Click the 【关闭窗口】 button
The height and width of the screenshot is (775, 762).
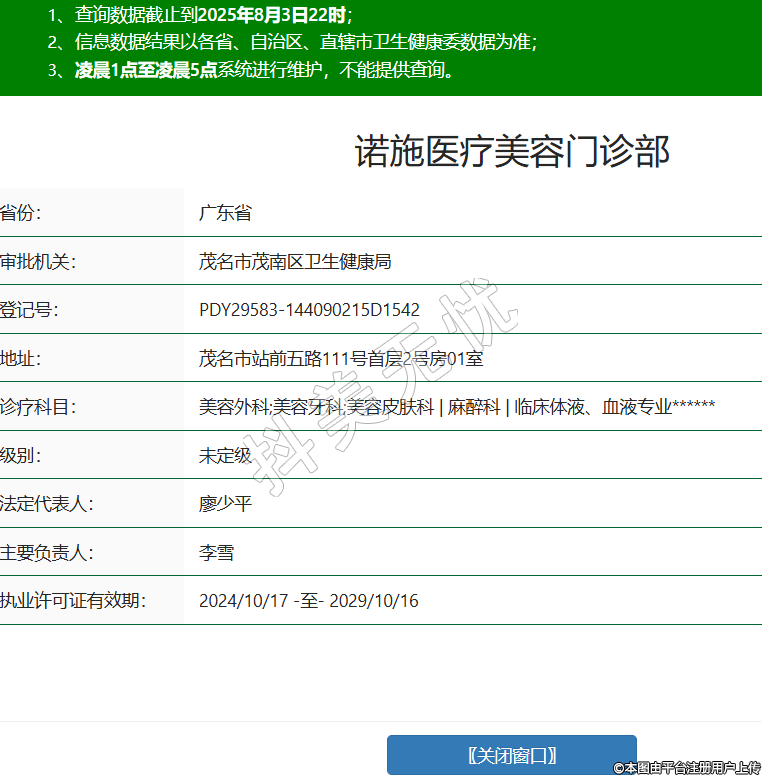[x=511, y=755]
